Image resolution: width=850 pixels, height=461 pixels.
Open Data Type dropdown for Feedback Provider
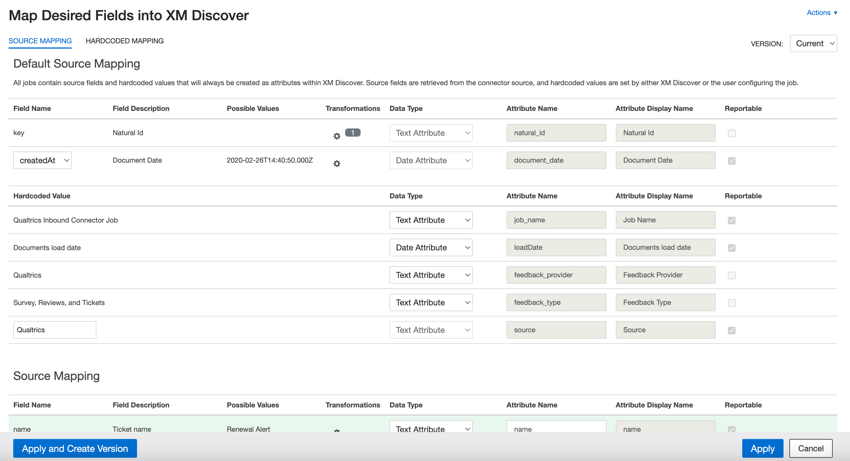pos(430,275)
